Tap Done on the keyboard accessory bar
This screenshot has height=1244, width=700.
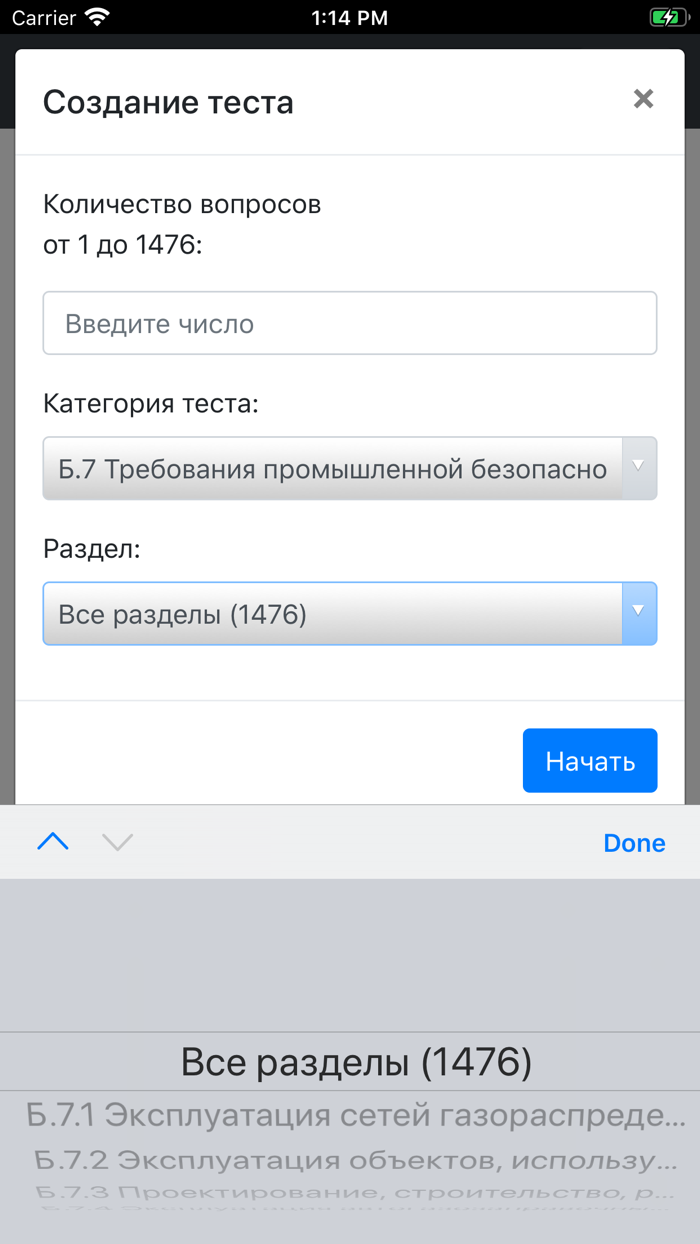634,842
